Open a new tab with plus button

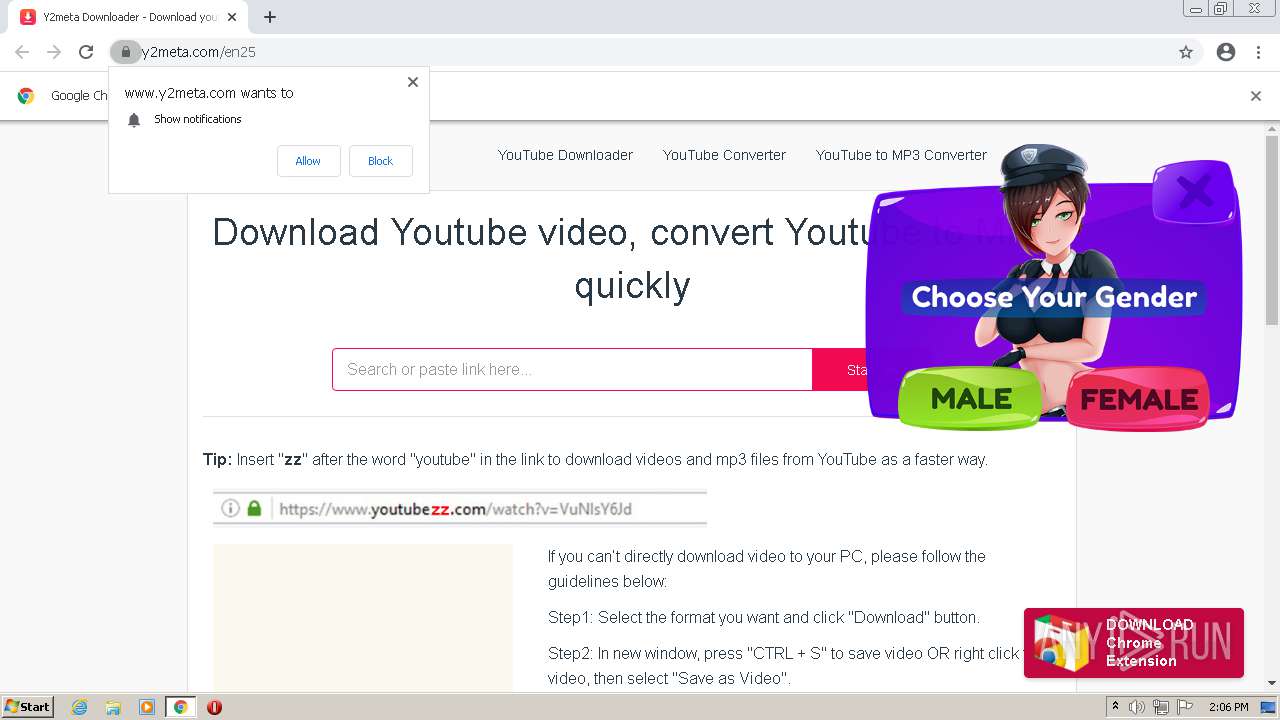(270, 17)
